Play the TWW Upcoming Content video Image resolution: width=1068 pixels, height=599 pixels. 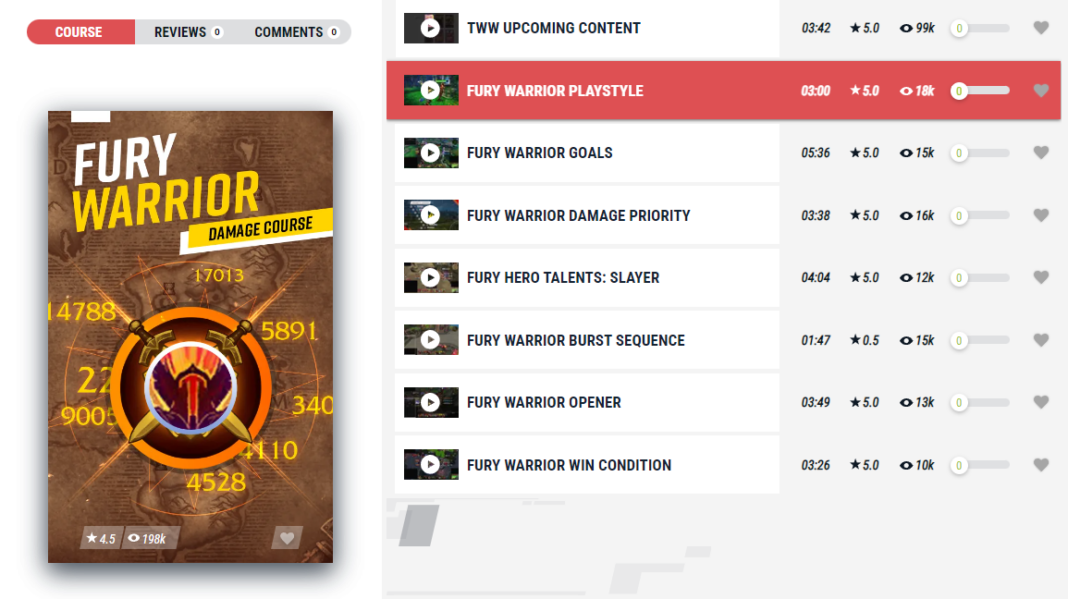click(x=430, y=28)
